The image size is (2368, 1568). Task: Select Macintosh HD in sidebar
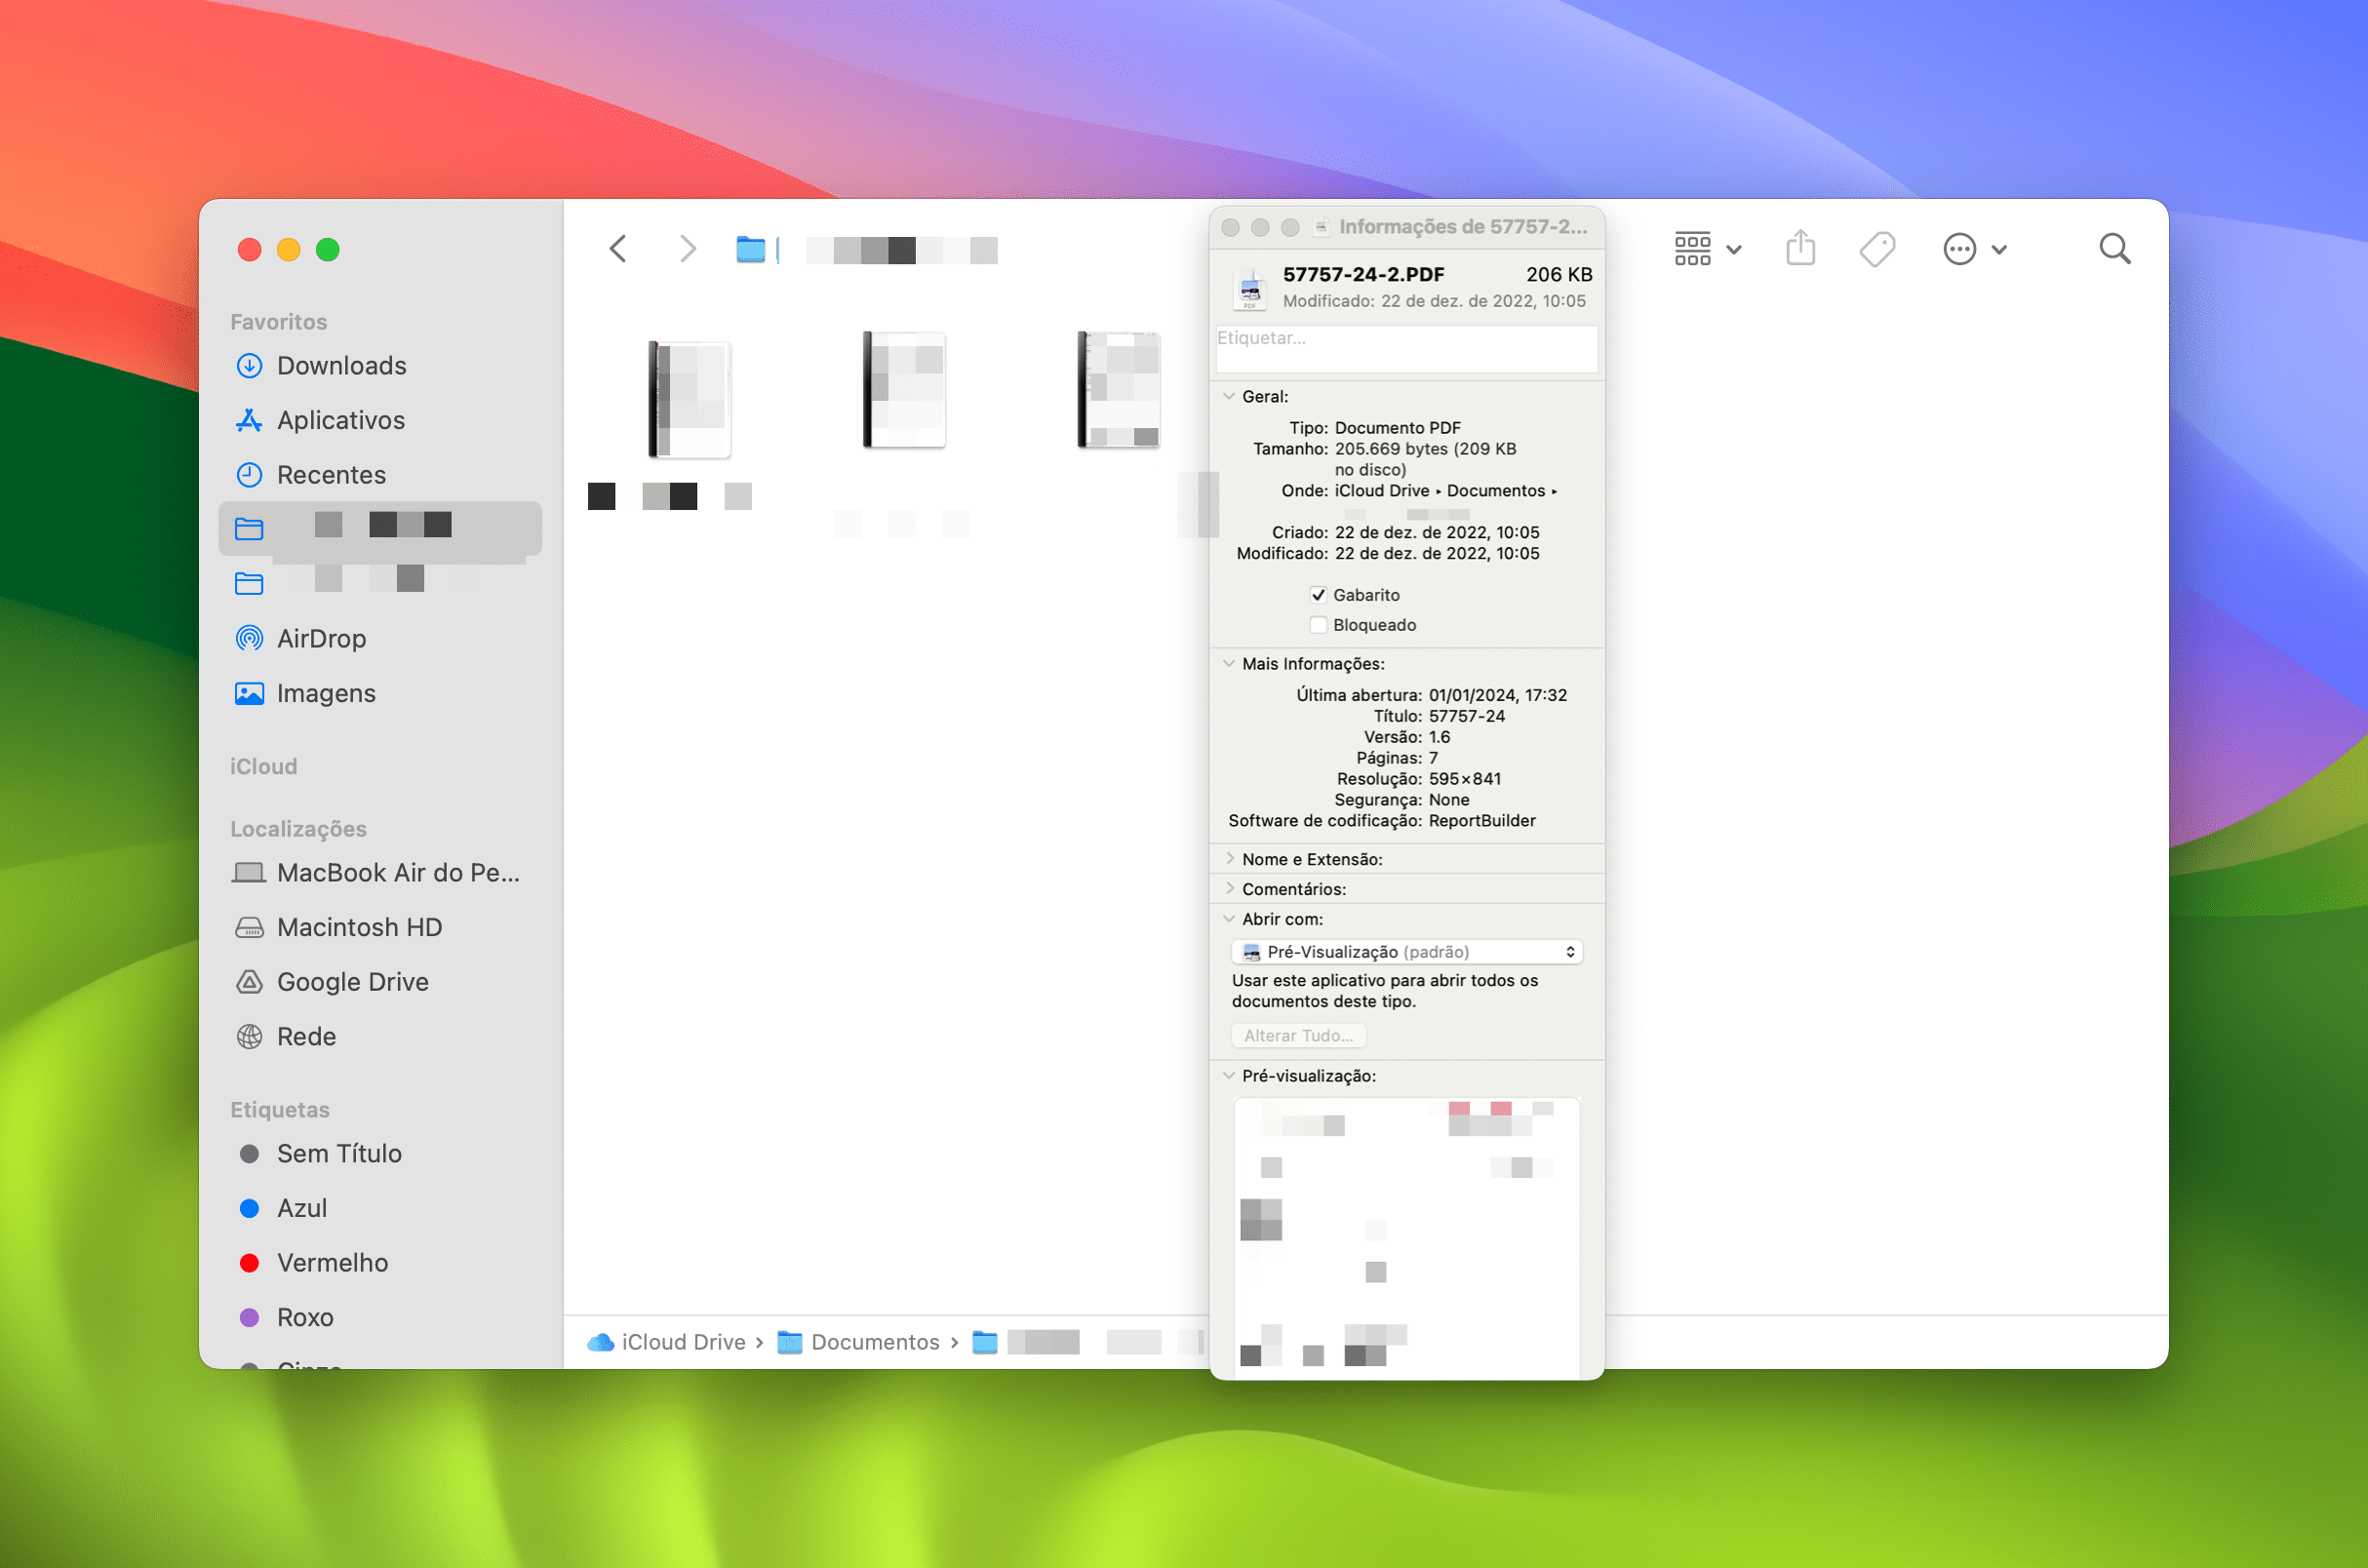[358, 927]
